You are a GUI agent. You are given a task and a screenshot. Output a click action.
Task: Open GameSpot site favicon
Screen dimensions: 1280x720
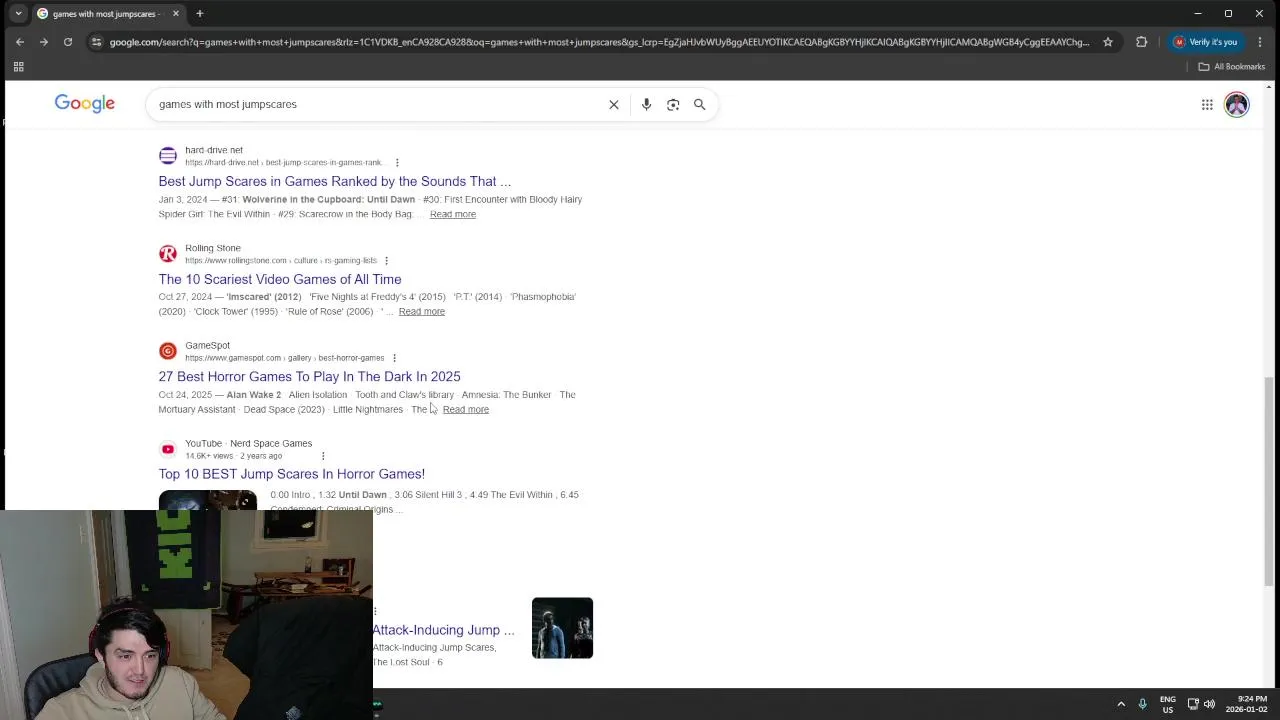(168, 351)
